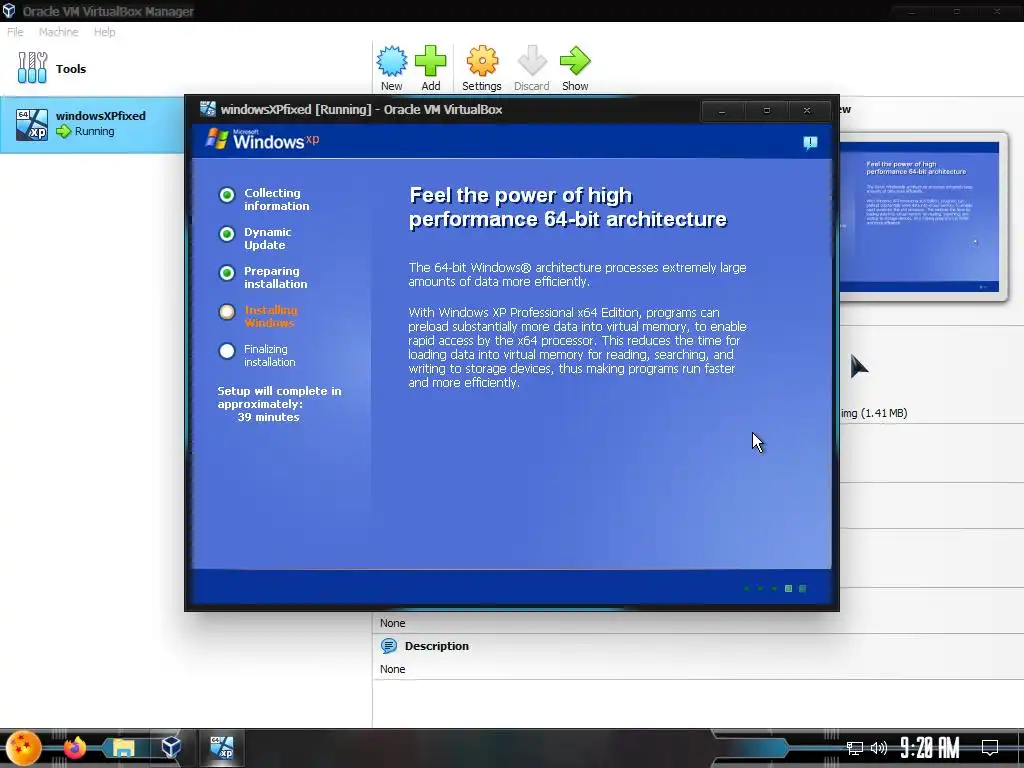Maximize the windowsXPfixed VM window
This screenshot has height=768, width=1024.
(767, 111)
